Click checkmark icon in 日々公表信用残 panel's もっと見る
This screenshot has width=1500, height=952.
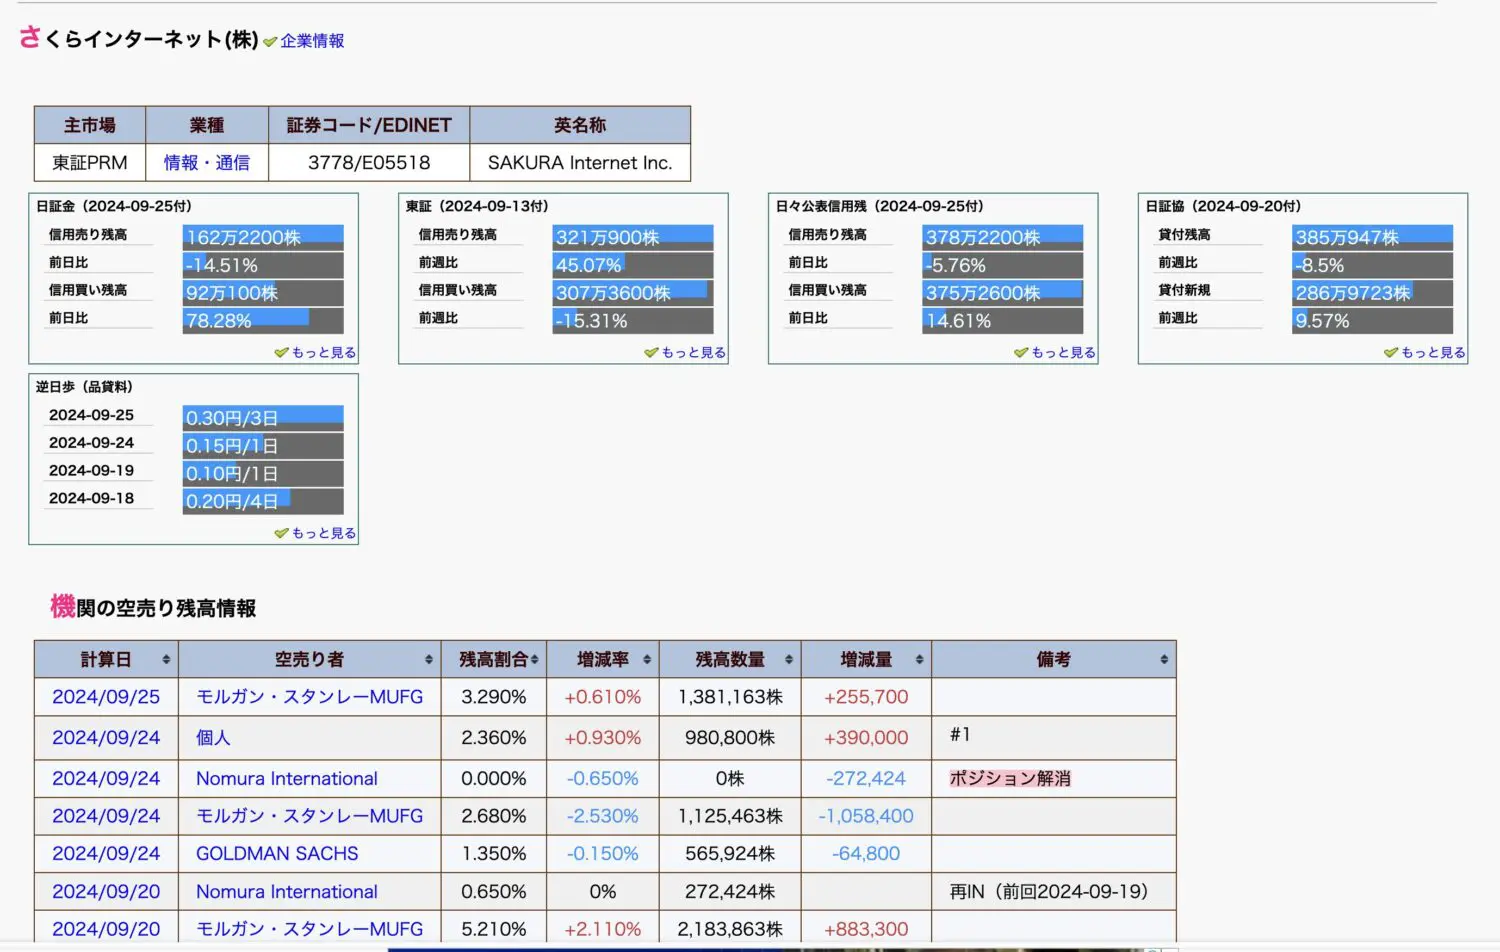1021,353
